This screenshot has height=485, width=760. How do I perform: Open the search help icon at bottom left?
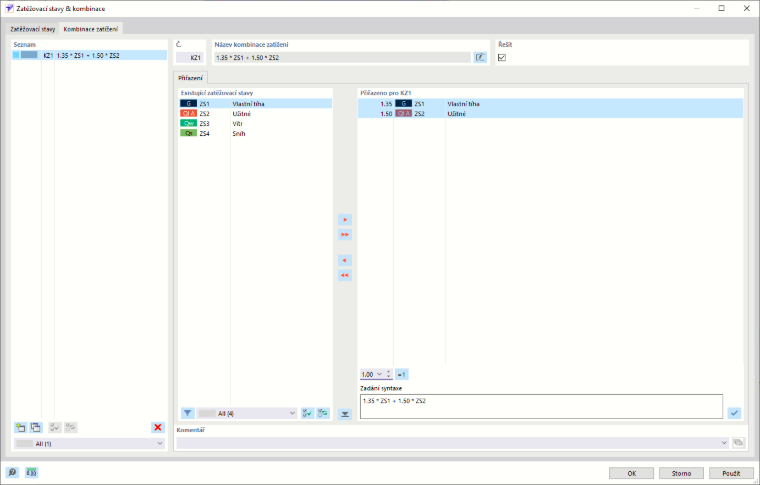click(x=12, y=472)
